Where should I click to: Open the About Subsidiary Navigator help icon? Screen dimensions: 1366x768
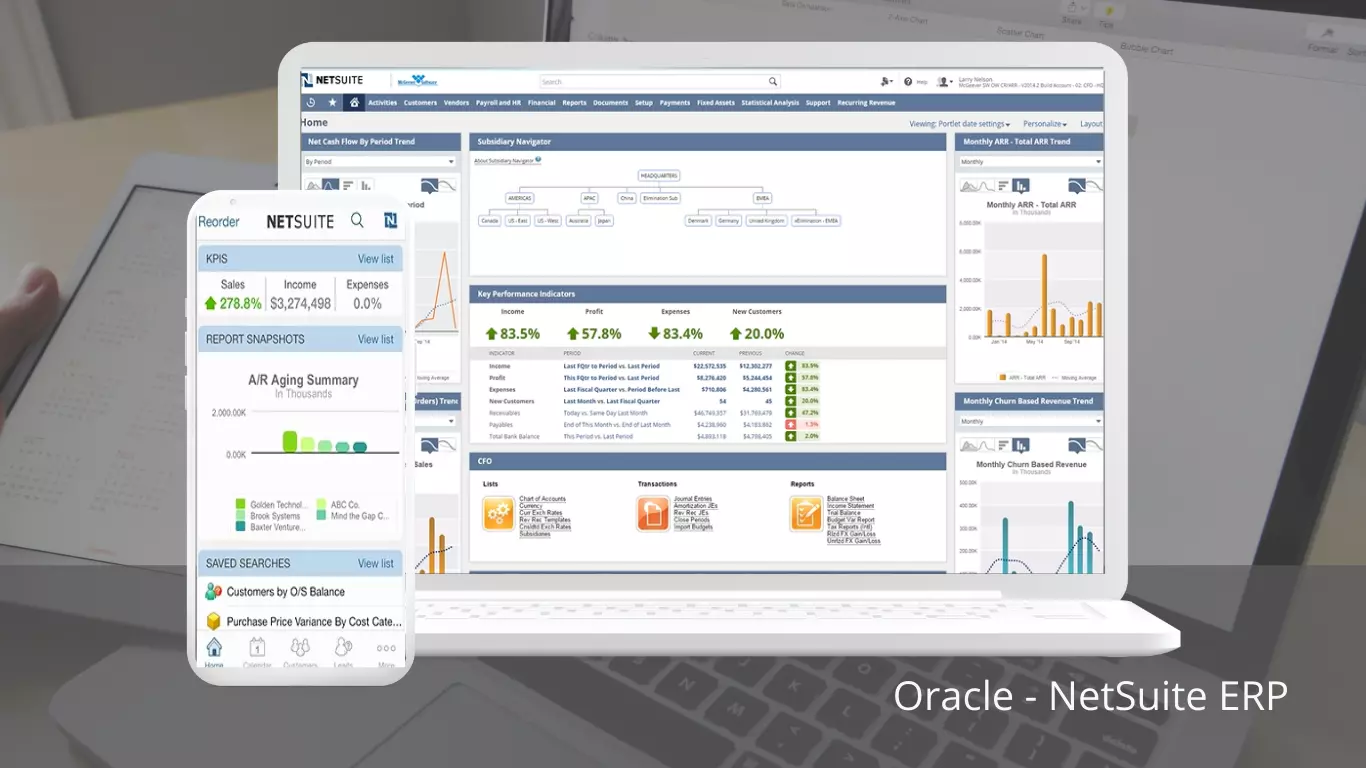tap(538, 160)
